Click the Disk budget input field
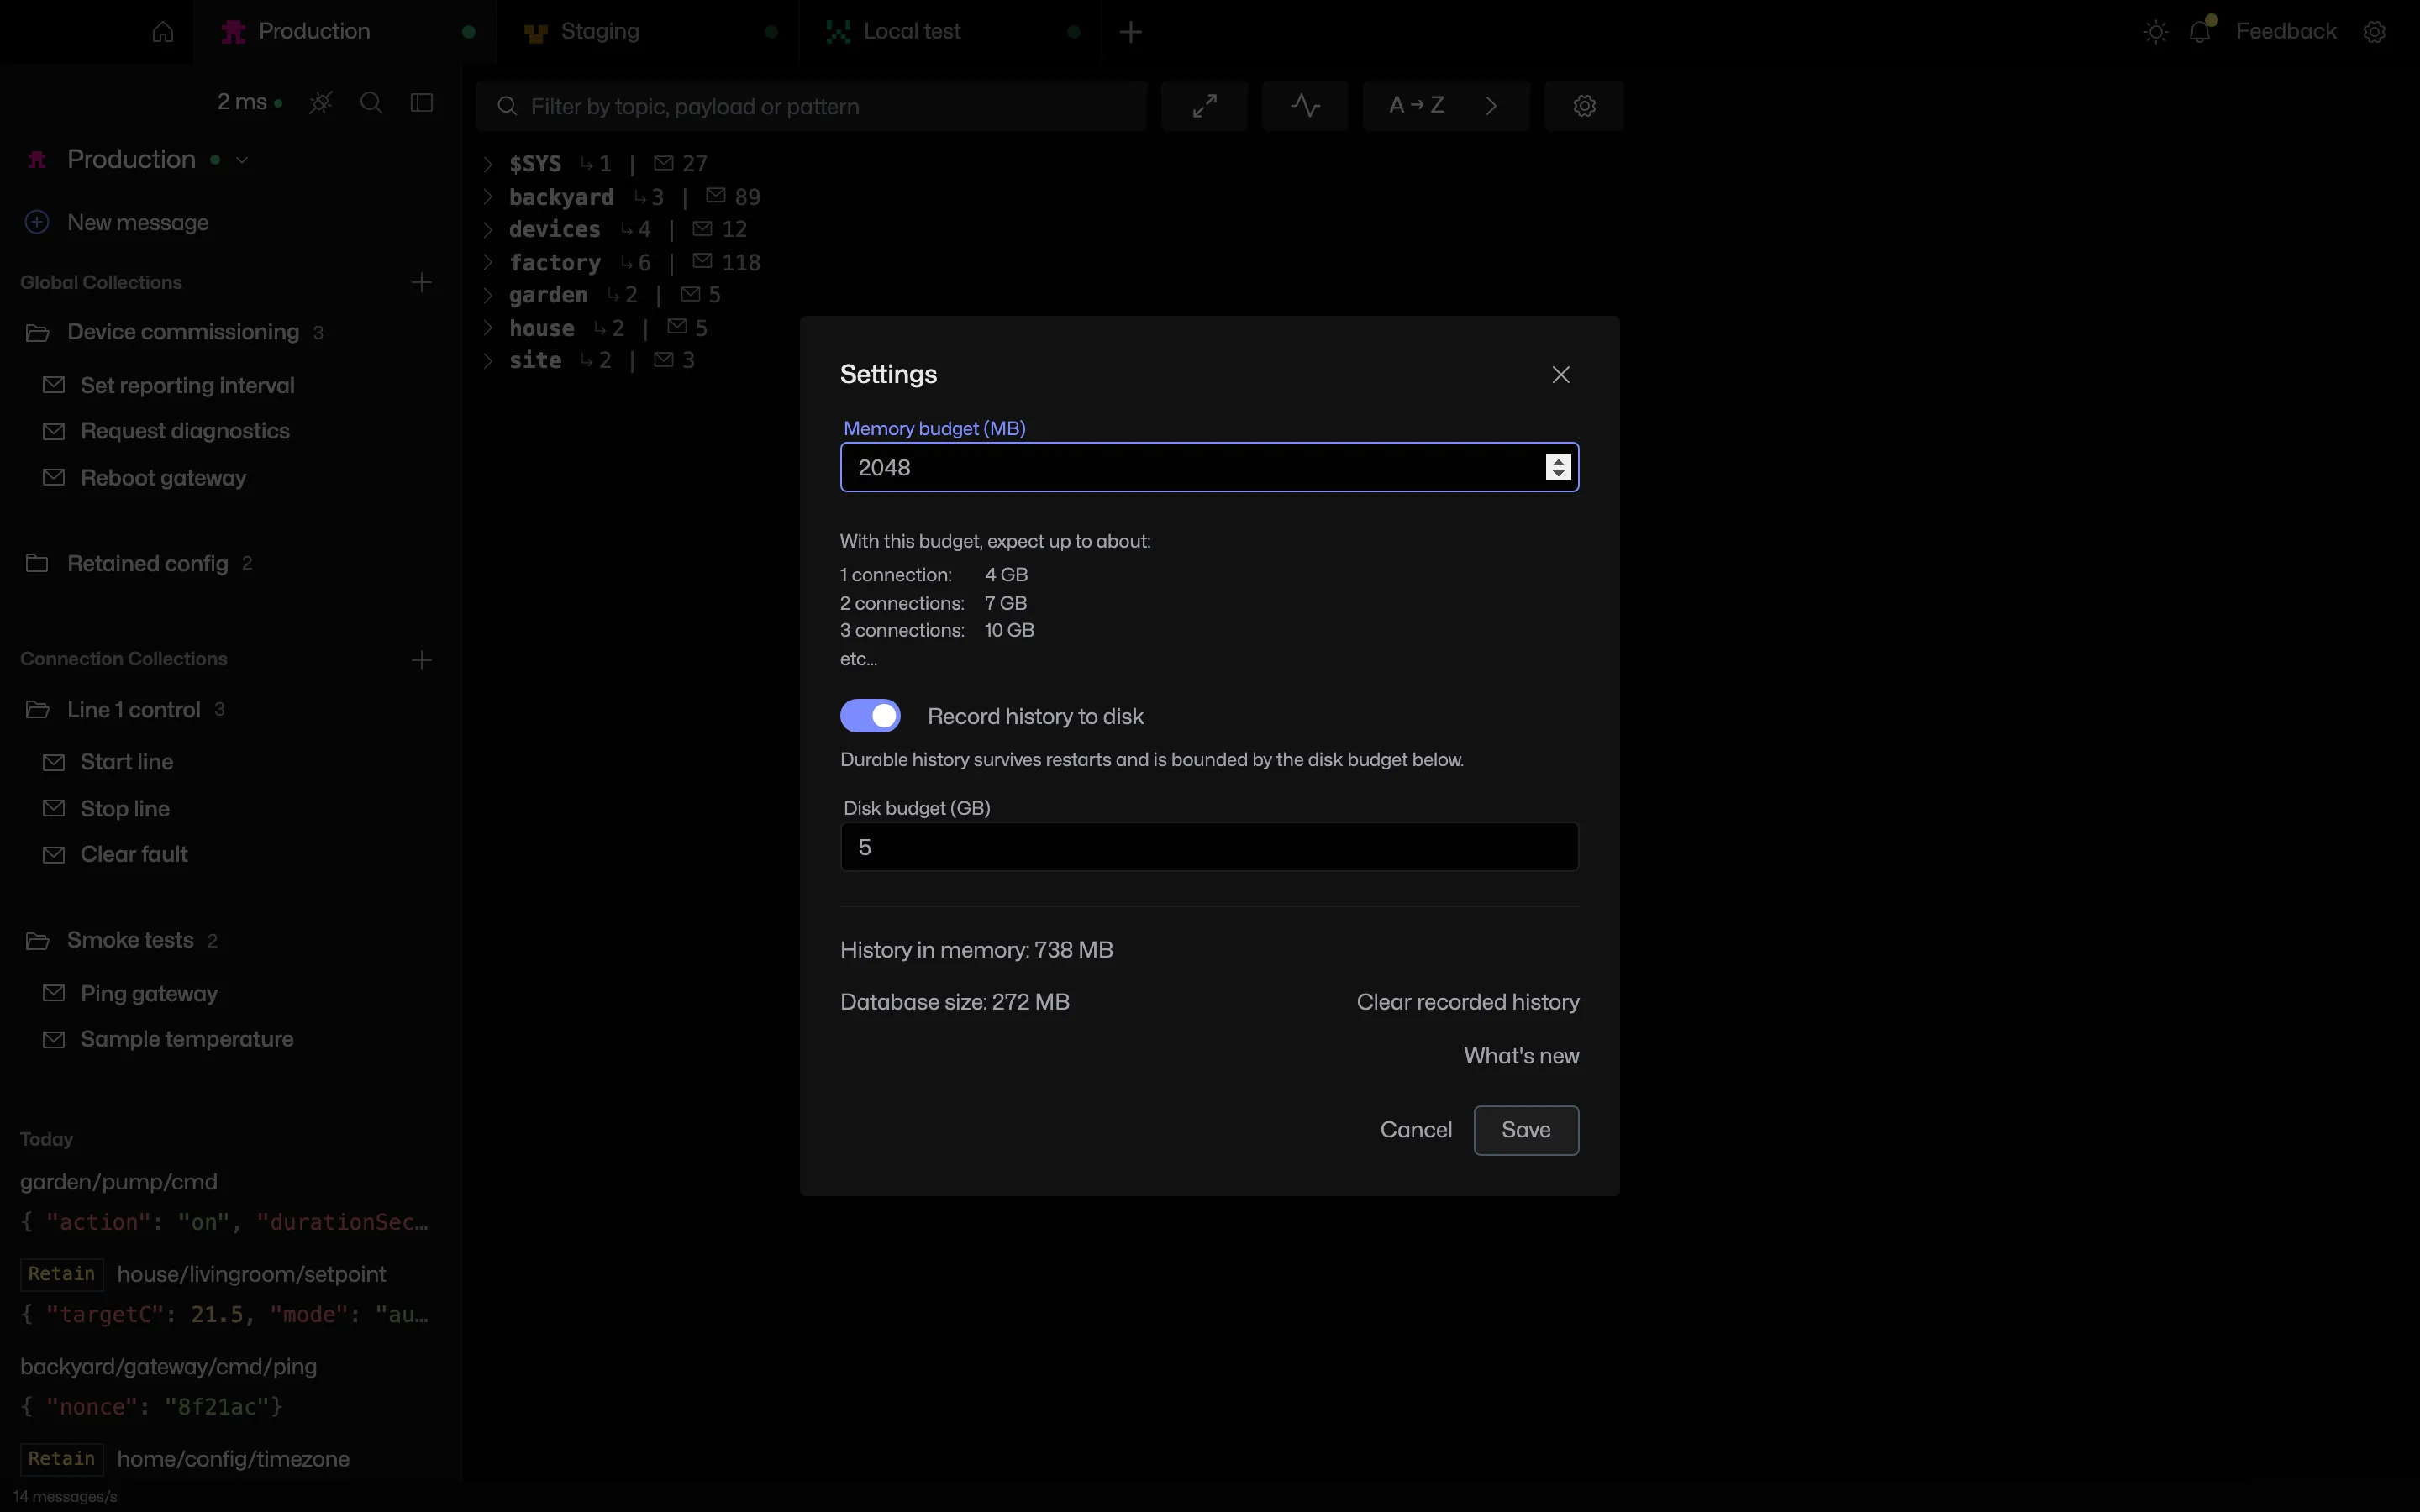The width and height of the screenshot is (2420, 1512). pos(1209,847)
